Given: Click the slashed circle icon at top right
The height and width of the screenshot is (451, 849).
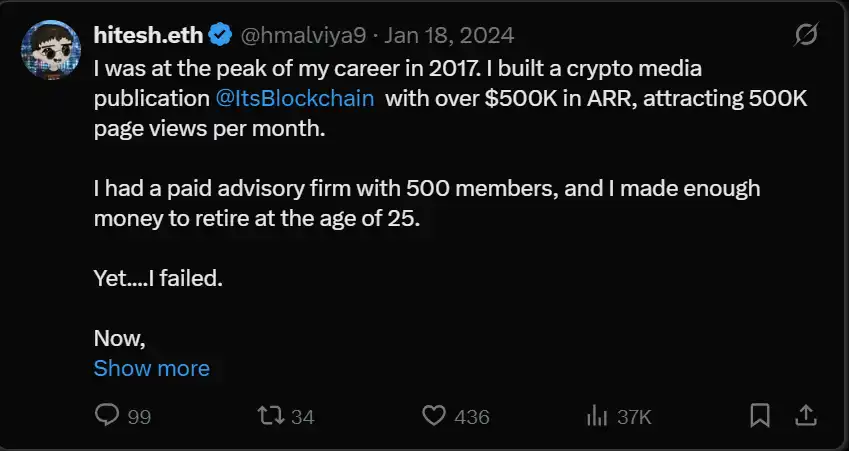Looking at the screenshot, I should tap(804, 36).
